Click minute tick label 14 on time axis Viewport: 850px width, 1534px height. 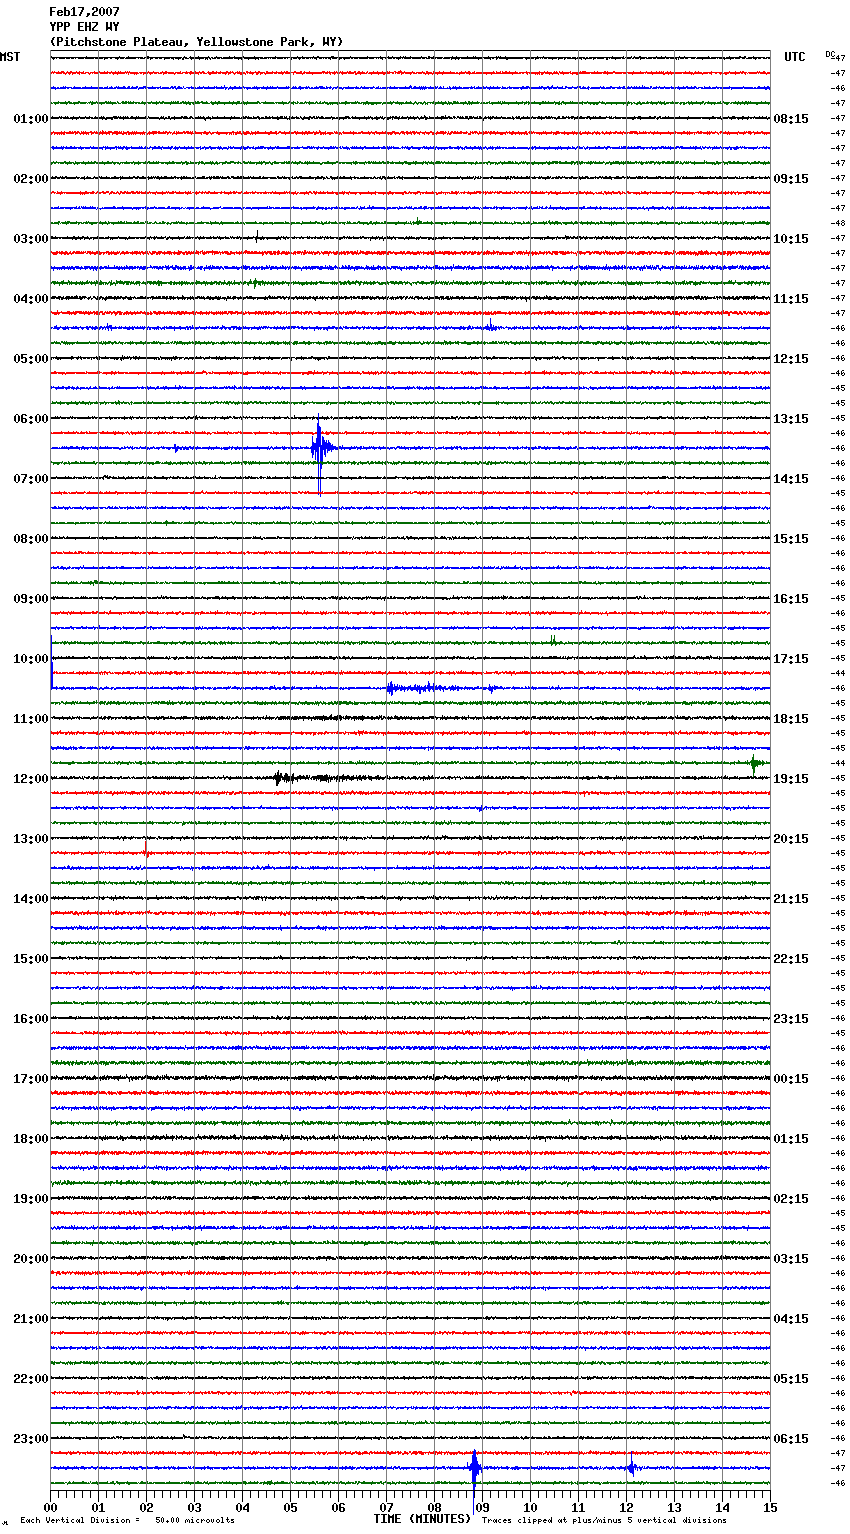pyautogui.click(x=723, y=1507)
